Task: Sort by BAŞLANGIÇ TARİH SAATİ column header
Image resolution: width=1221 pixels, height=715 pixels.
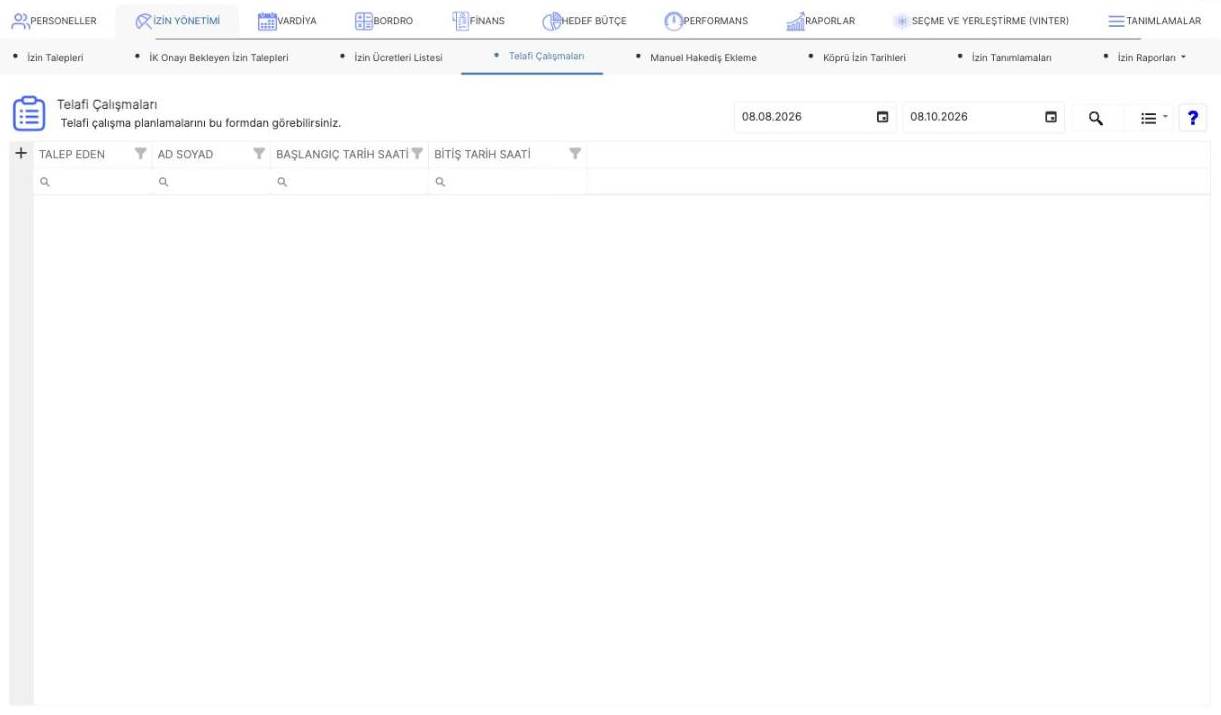Action: [x=343, y=154]
